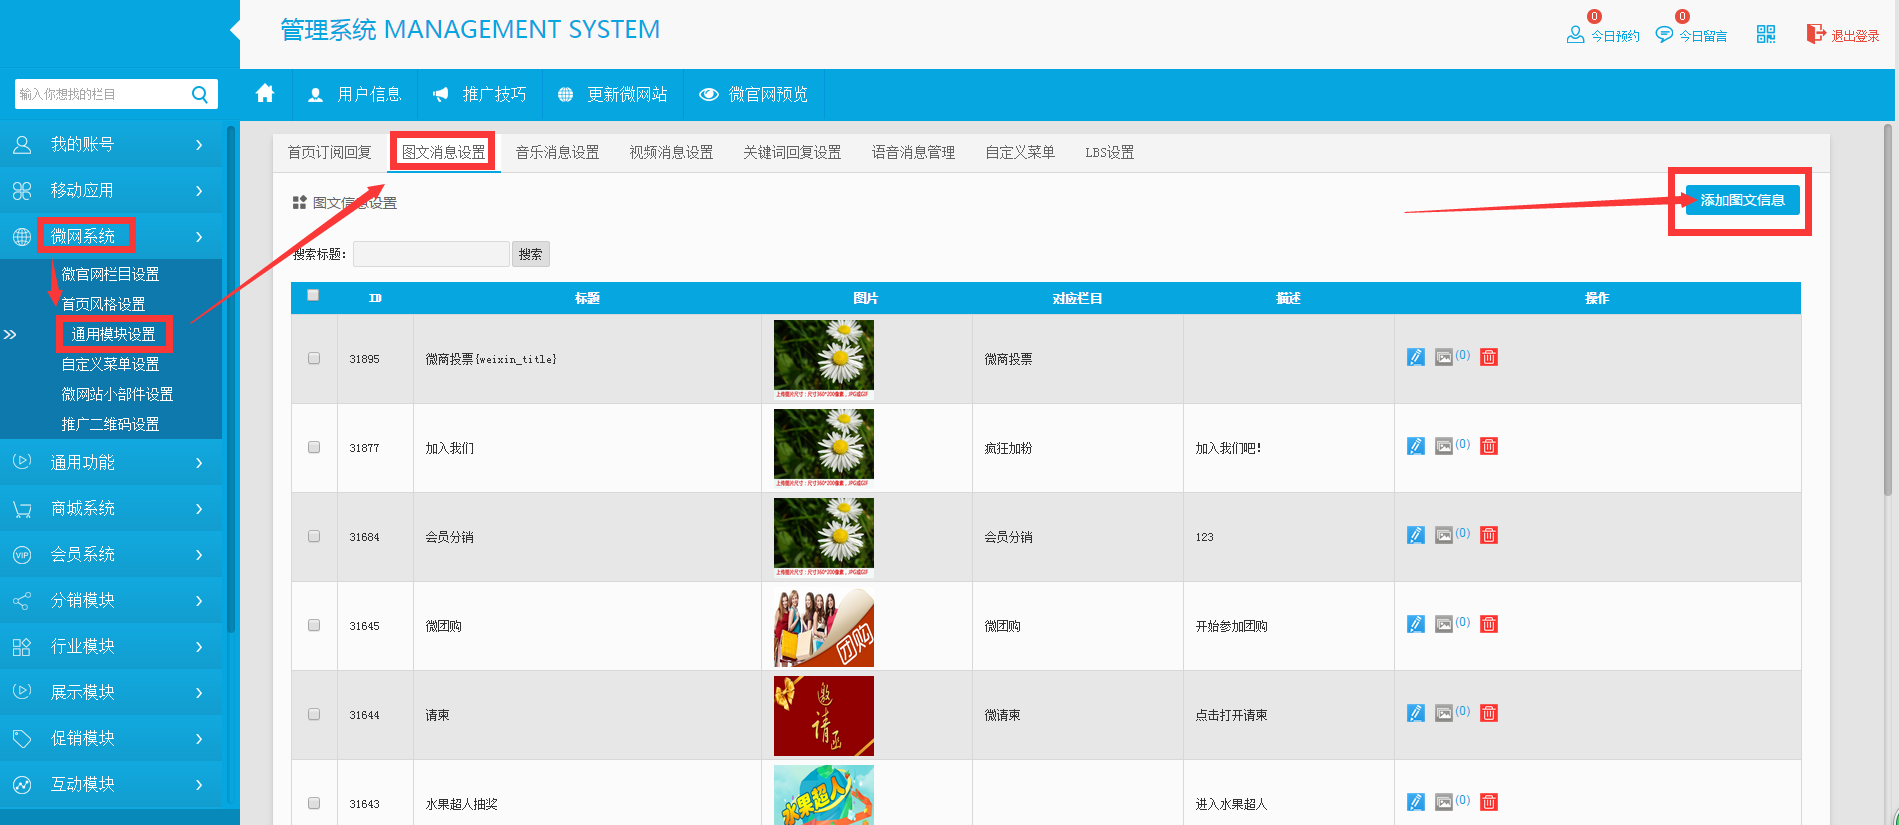Click the pencil edit icon for 请柬 row
The width and height of the screenshot is (1899, 825).
click(1416, 713)
